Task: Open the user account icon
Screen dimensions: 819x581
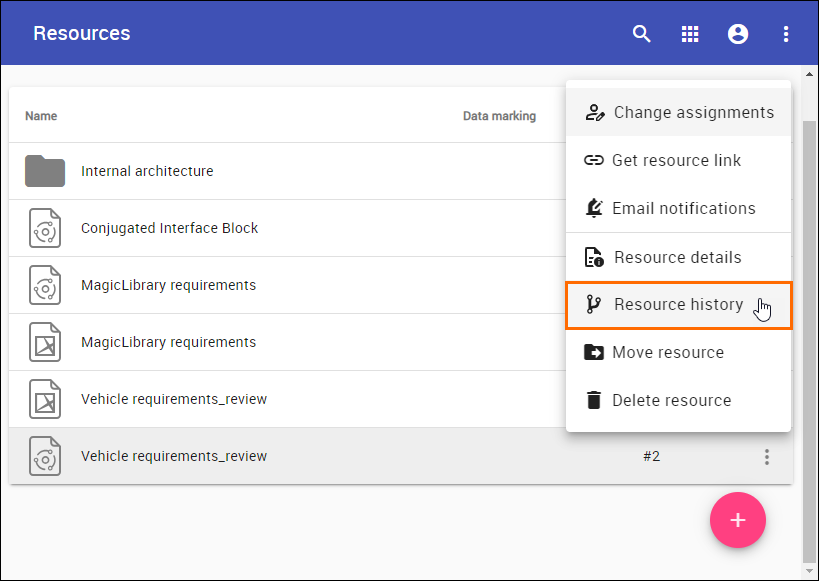Action: (x=738, y=34)
